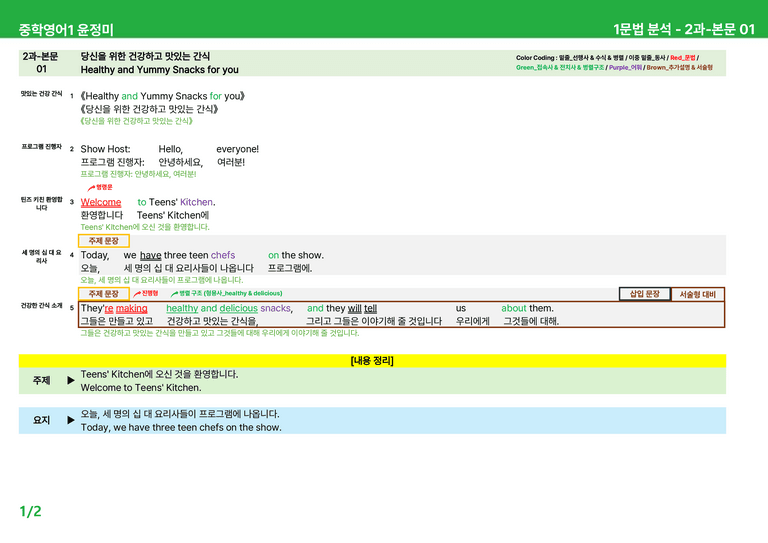Click the '삽입 문장' tag box
The image size is (768, 543).
645,294
